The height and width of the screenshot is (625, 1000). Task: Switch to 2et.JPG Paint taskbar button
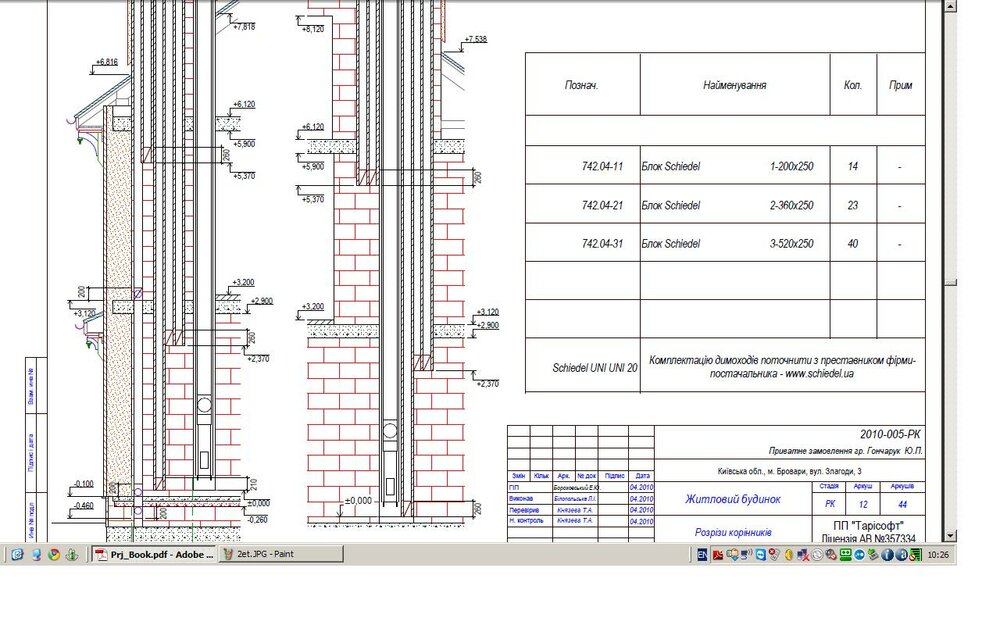pos(281,555)
